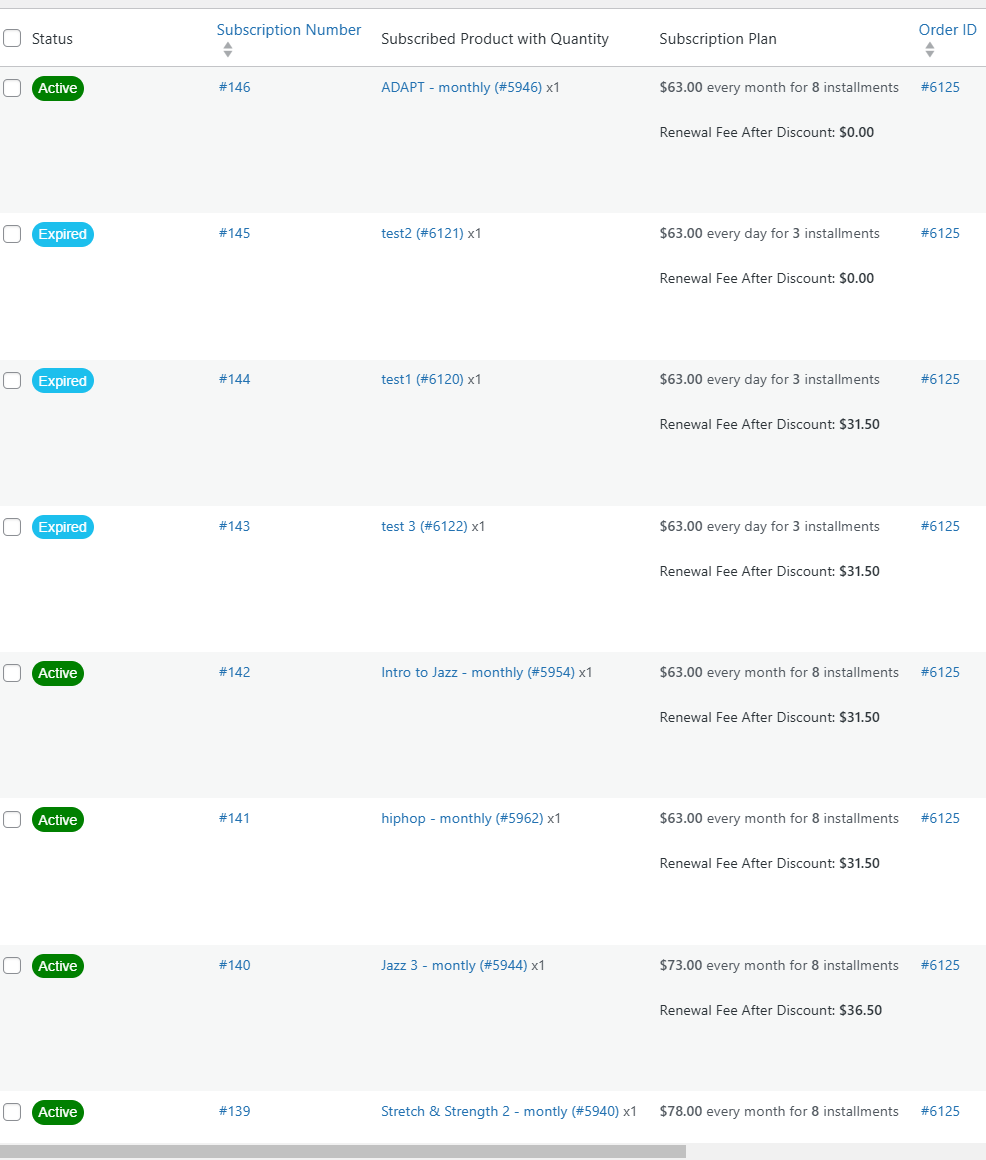Sort by Subscription Number column header
Screen dimensions: 986x1160
(288, 30)
